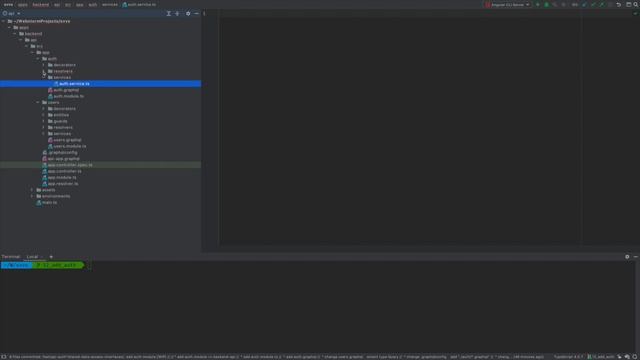Hide the Terminal panel with the minus icon
The height and width of the screenshot is (360, 640).
point(636,257)
